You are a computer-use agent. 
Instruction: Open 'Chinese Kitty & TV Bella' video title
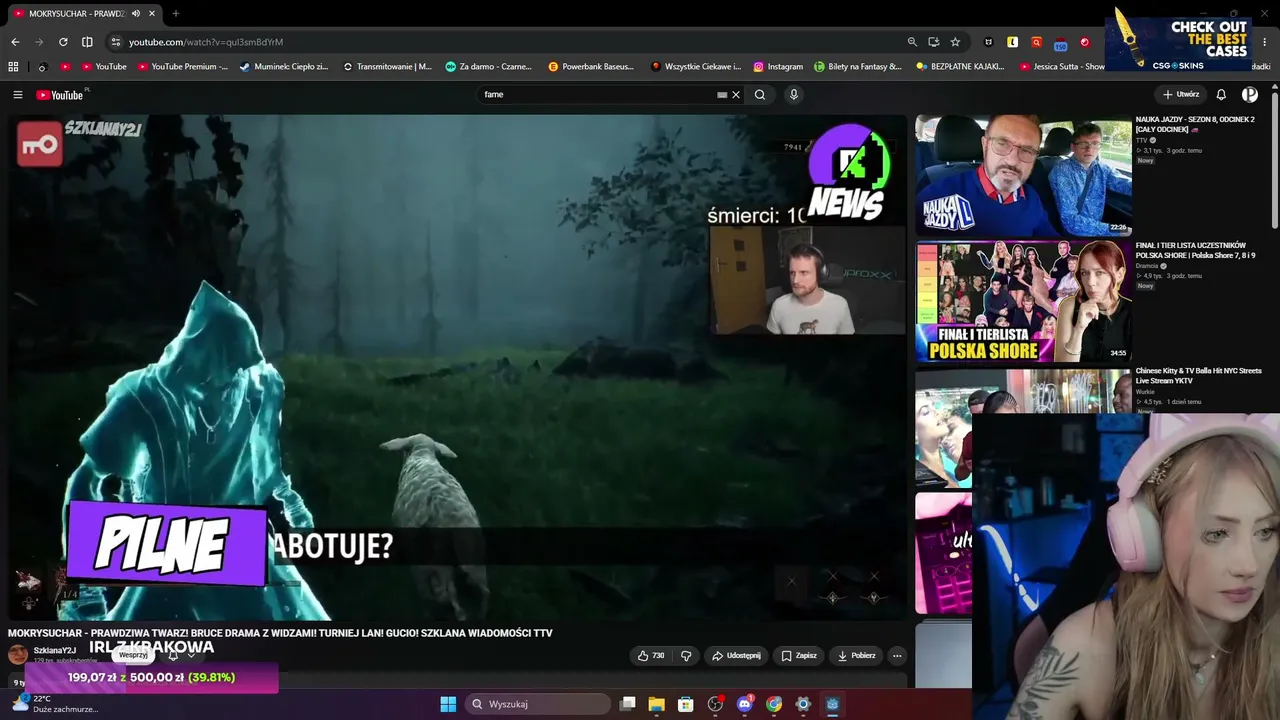tap(1198, 375)
